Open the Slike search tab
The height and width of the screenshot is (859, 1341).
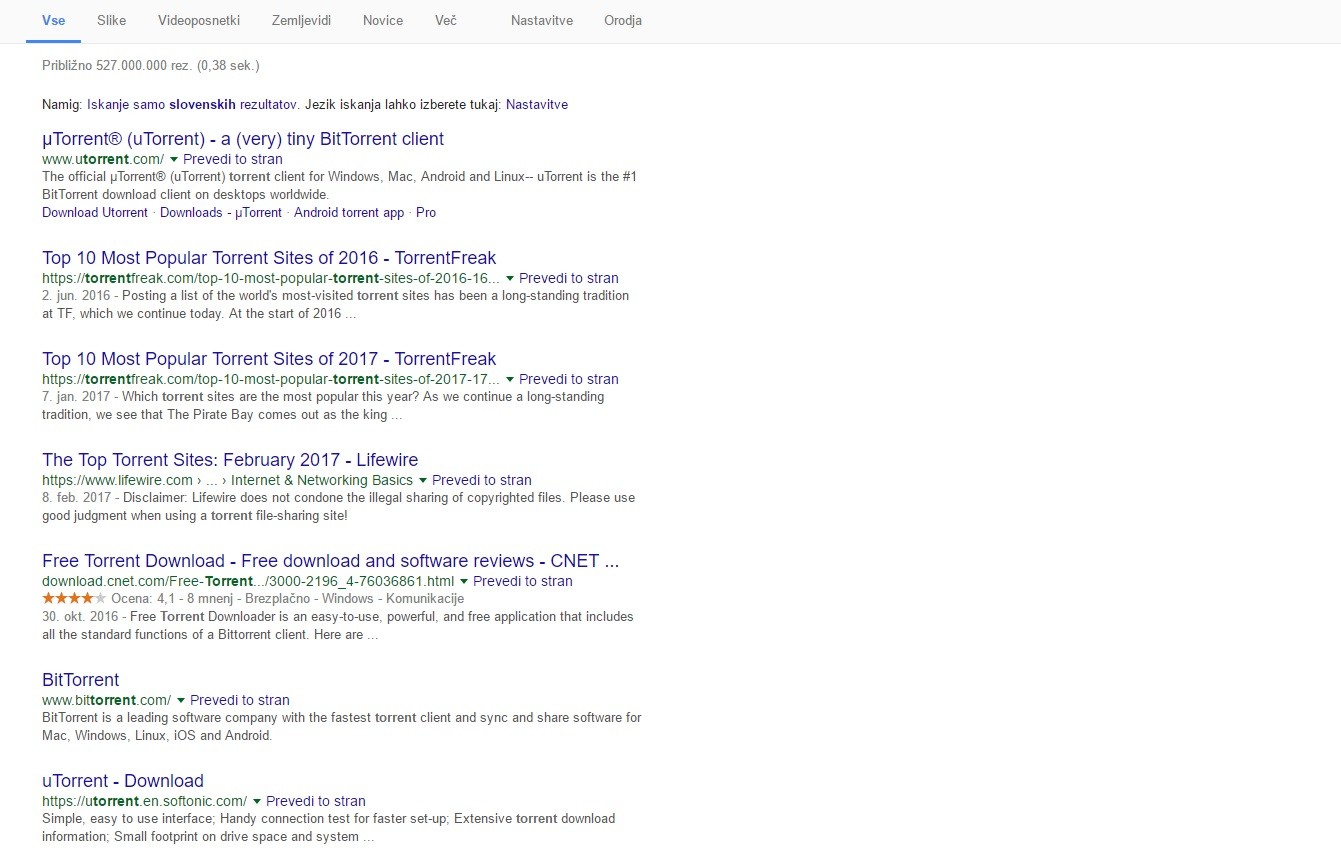coord(112,20)
